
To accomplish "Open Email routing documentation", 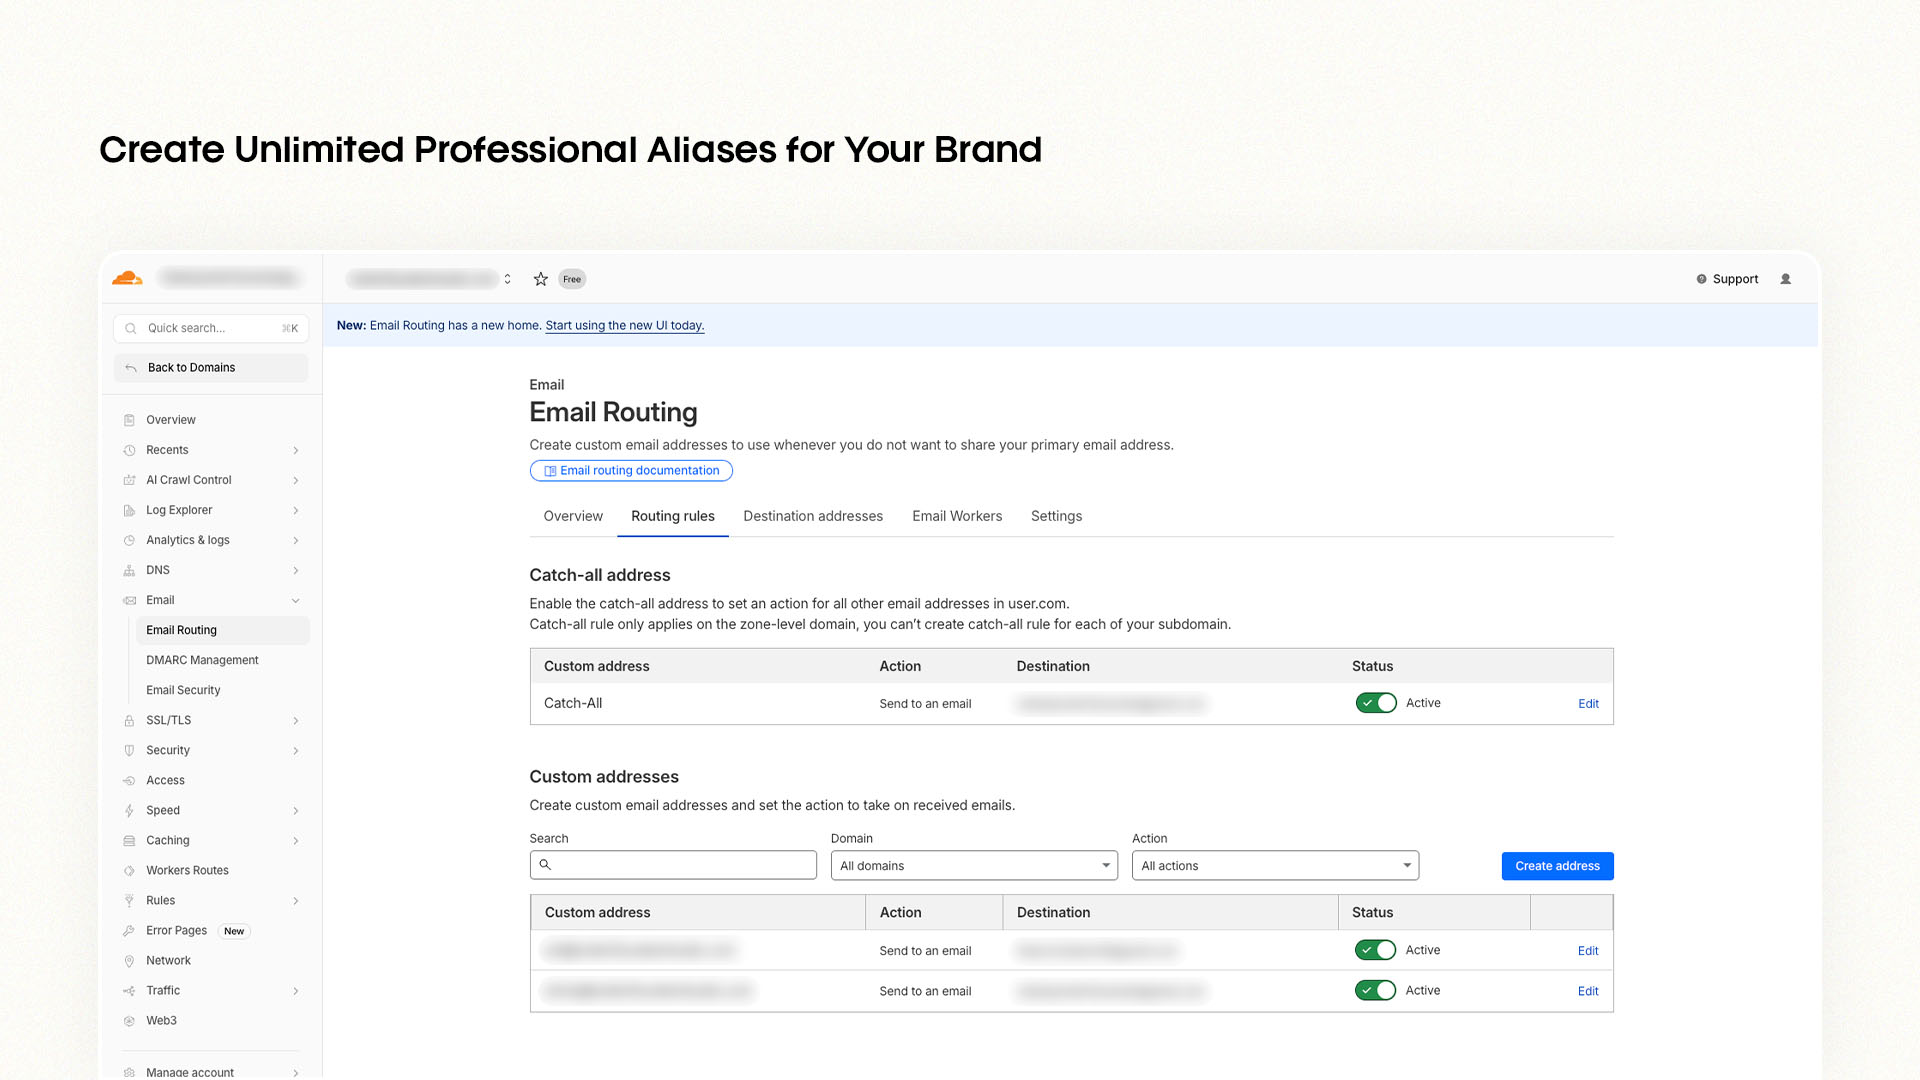I will [x=631, y=470].
